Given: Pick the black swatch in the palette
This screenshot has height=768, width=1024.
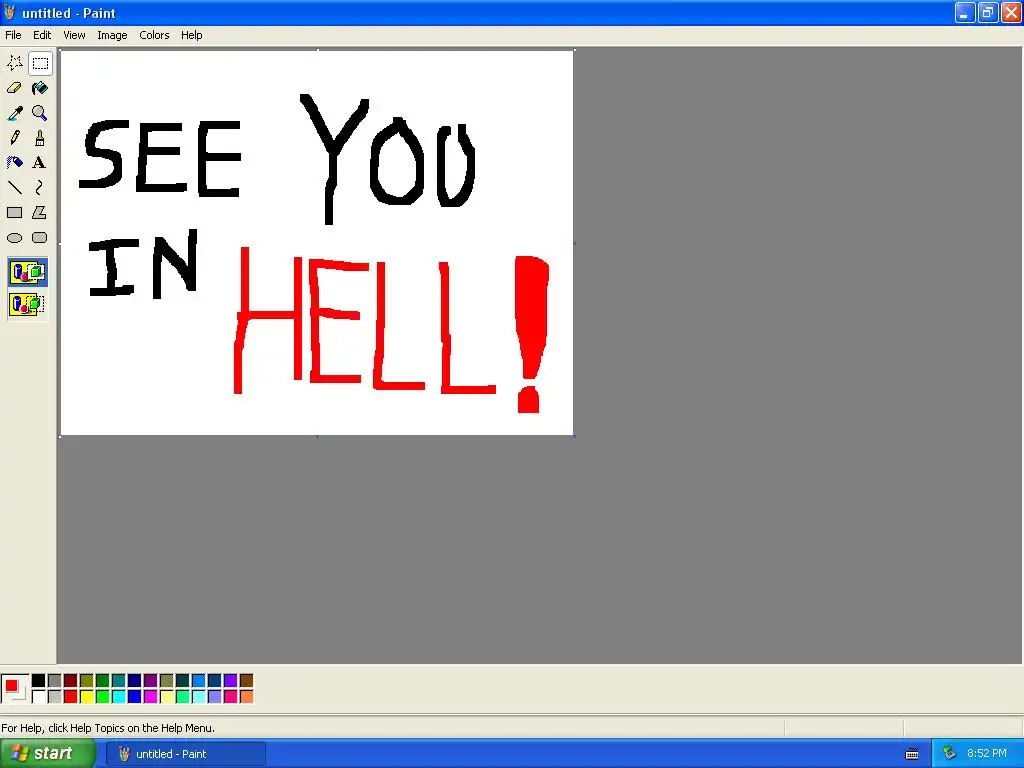Looking at the screenshot, I should [39, 681].
